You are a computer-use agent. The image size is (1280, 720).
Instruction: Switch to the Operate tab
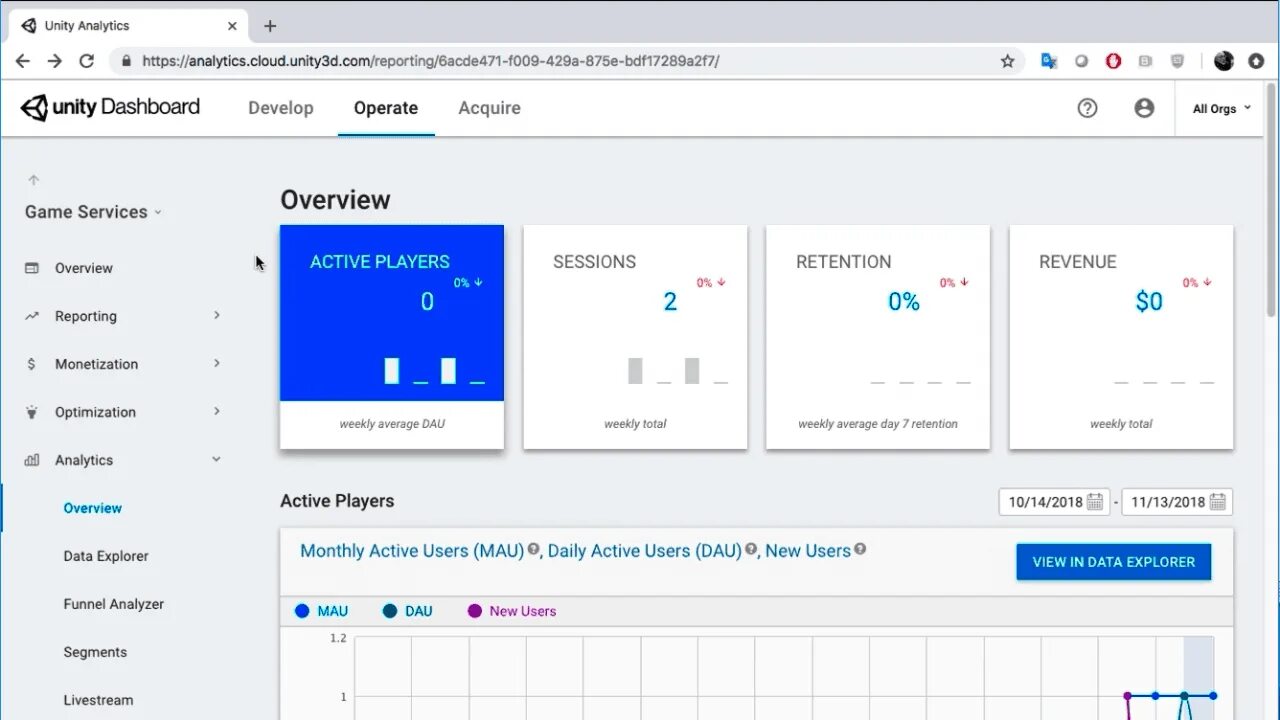tap(386, 108)
